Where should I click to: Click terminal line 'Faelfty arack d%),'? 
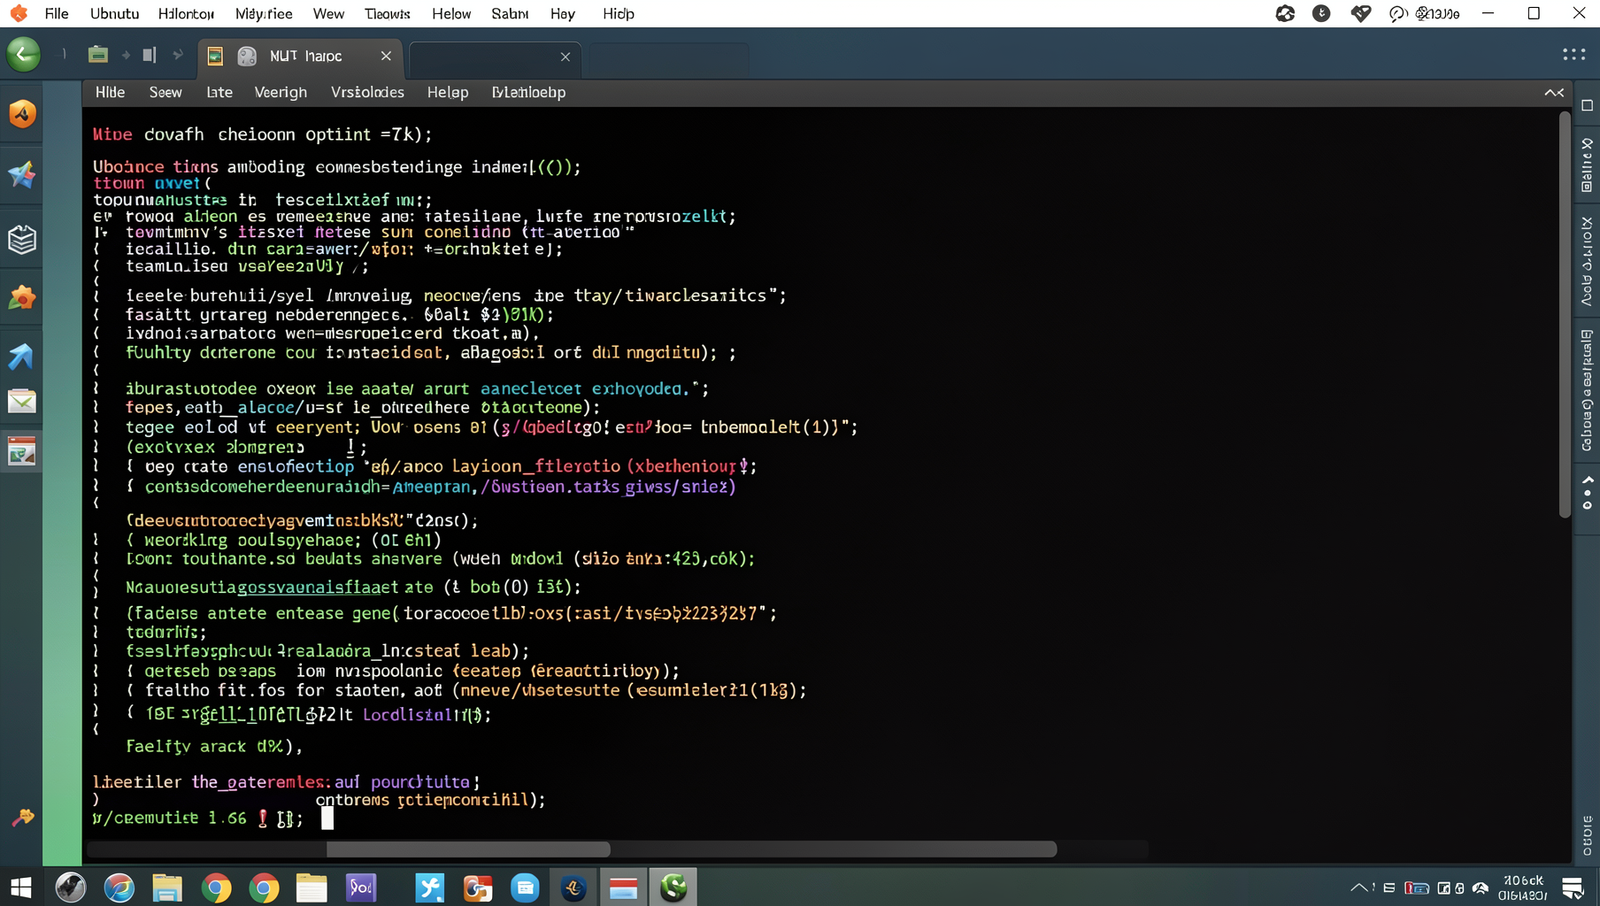(x=213, y=746)
